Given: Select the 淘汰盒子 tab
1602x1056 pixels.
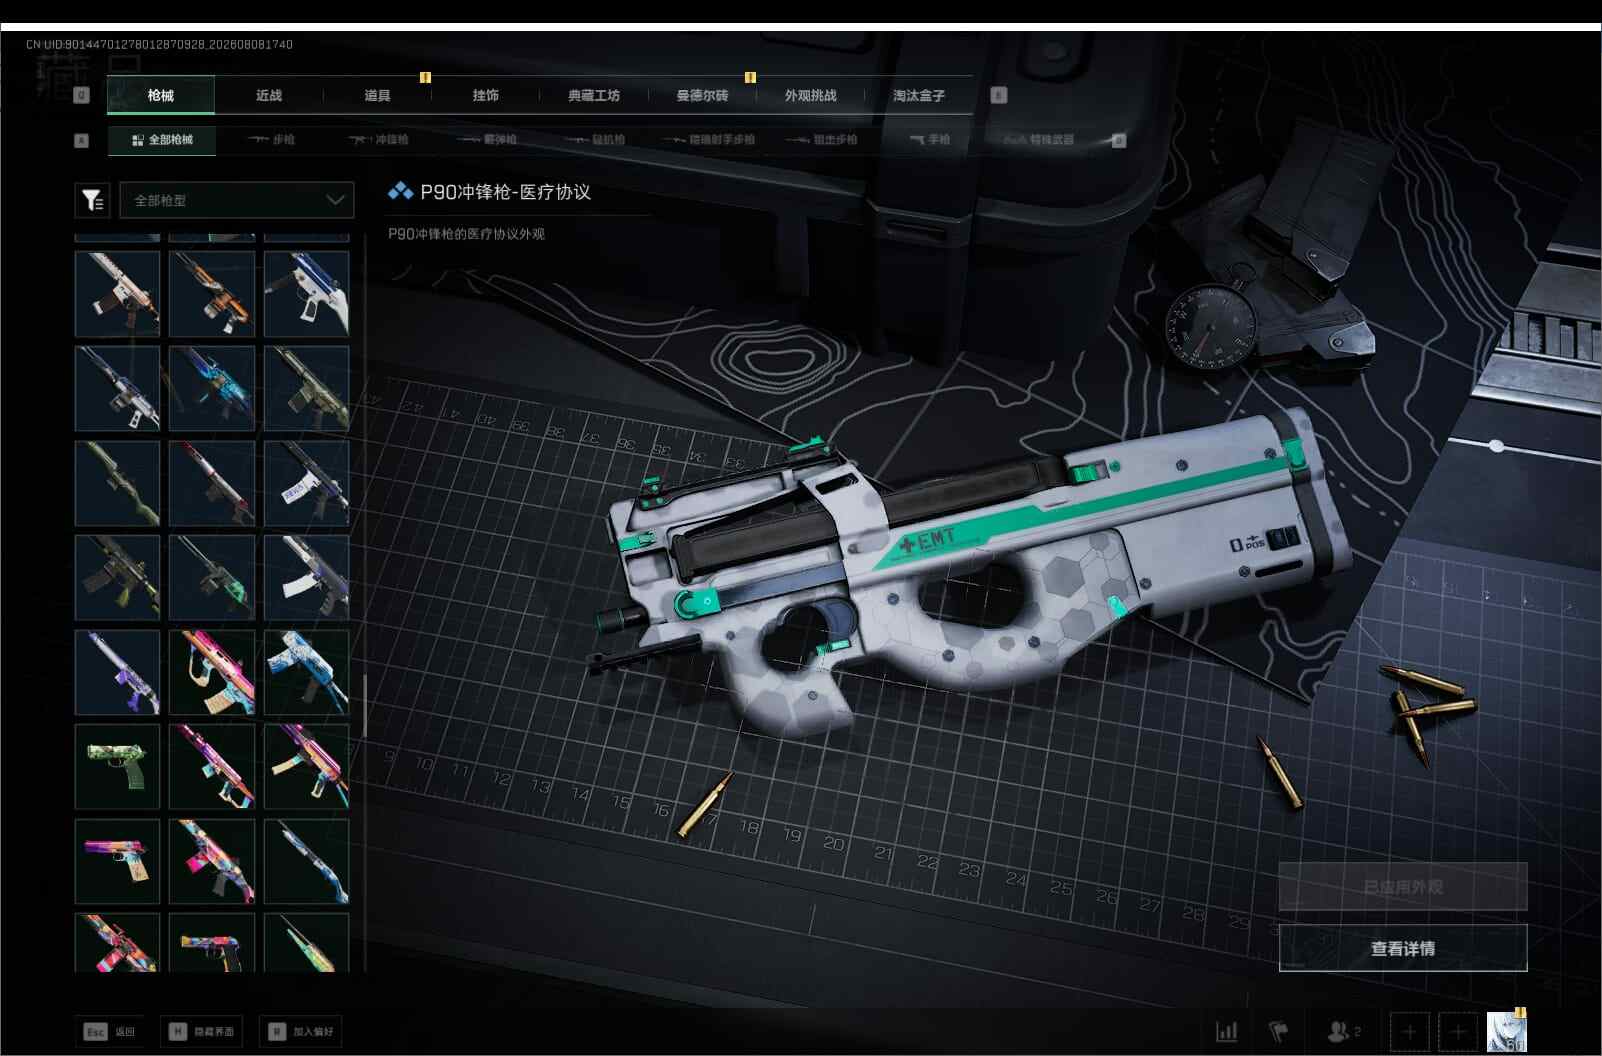Looking at the screenshot, I should pyautogui.click(x=918, y=96).
